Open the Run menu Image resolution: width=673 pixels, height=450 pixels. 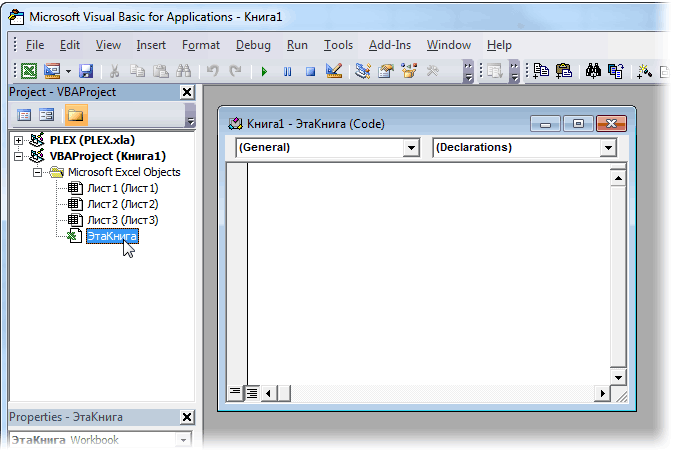click(297, 45)
